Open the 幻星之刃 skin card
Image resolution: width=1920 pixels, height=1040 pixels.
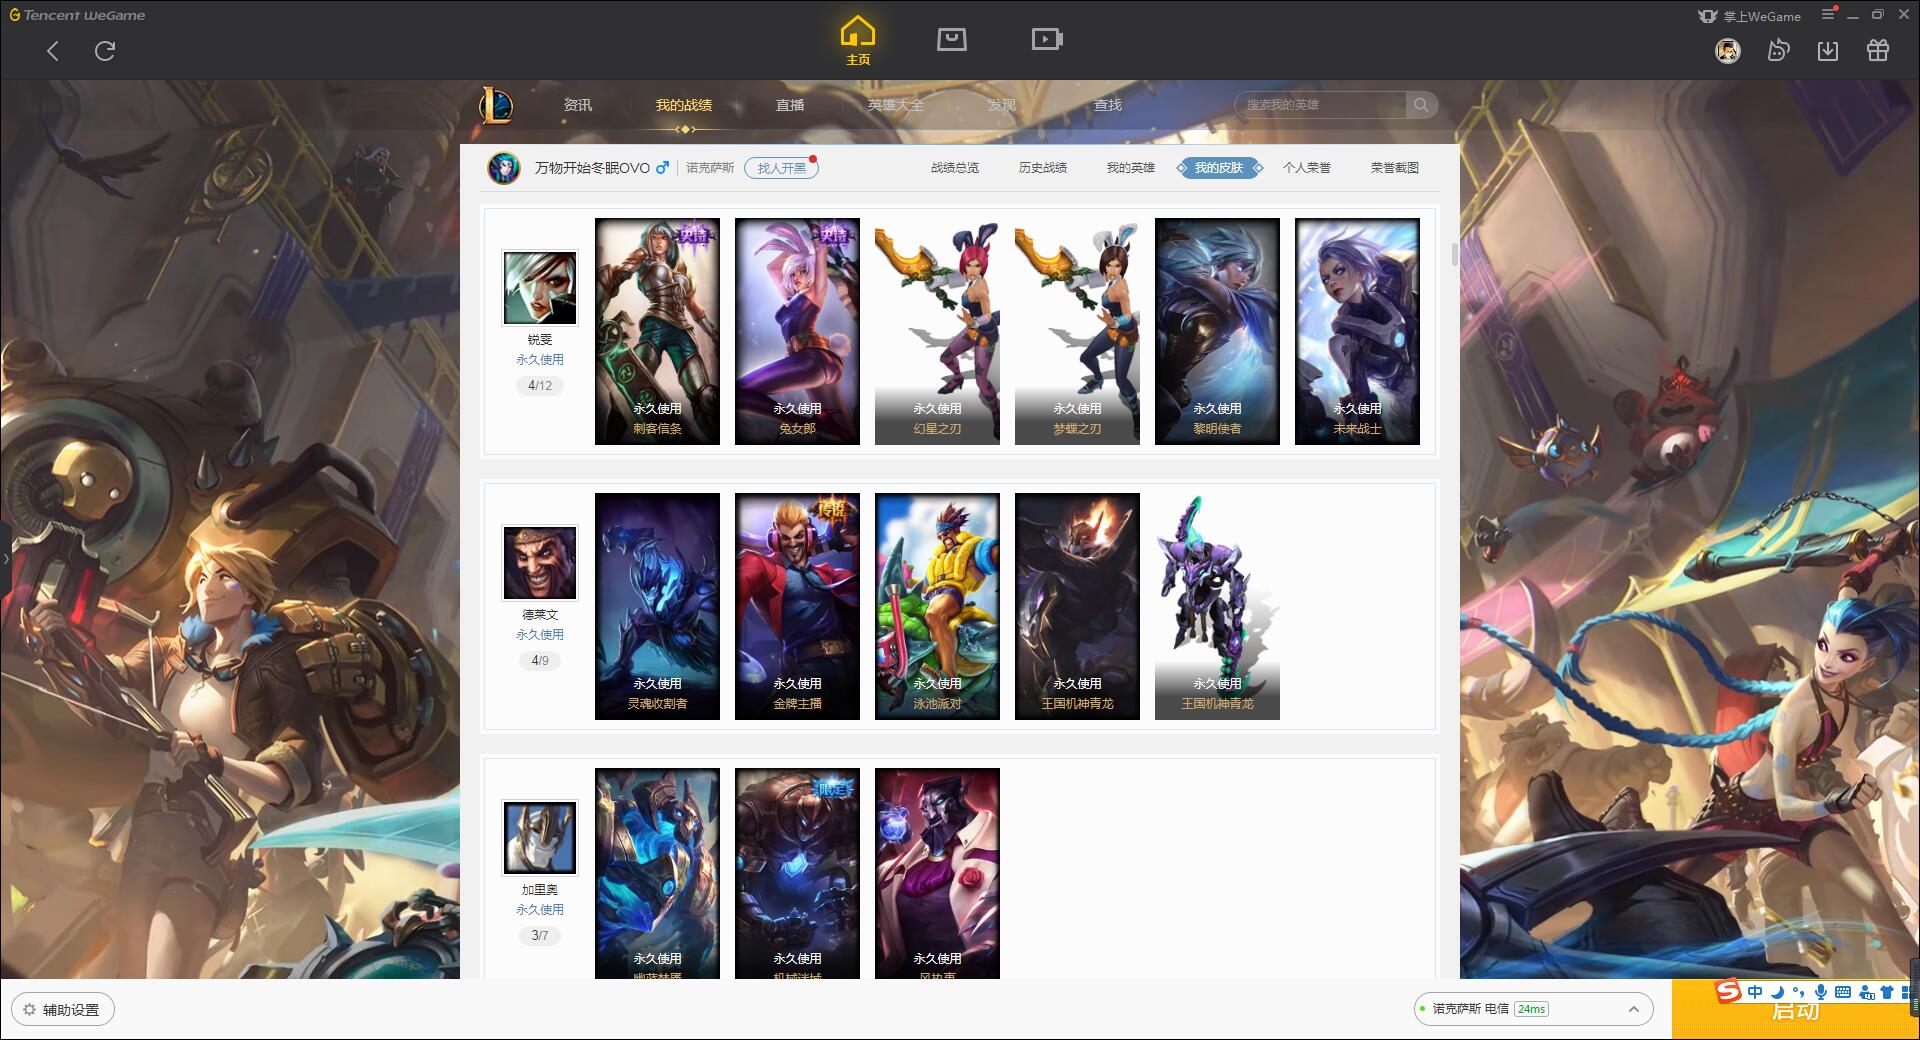pos(937,331)
